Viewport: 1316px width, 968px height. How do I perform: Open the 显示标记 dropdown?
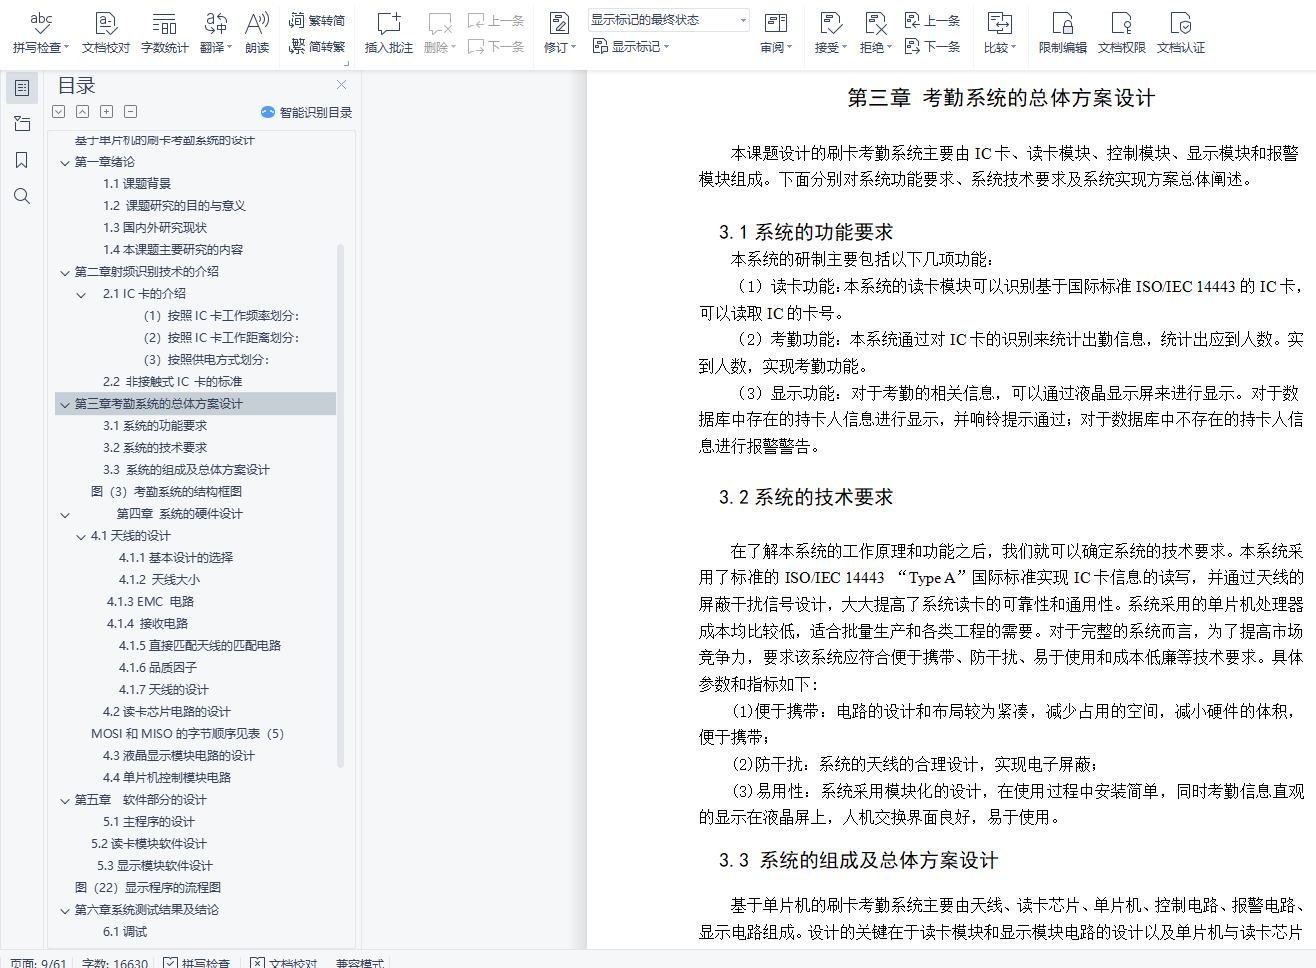(x=631, y=46)
